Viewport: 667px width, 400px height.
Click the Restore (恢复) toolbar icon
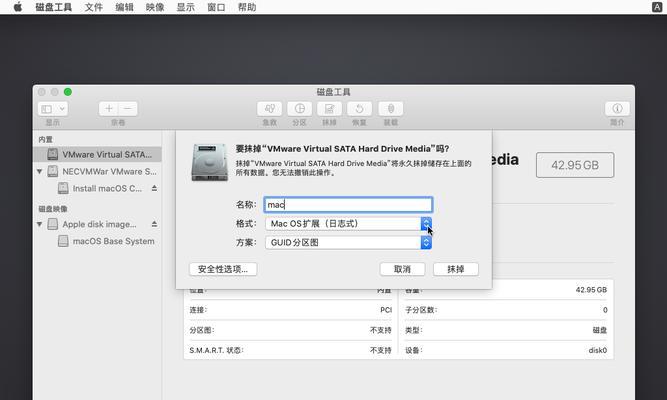pyautogui.click(x=359, y=109)
